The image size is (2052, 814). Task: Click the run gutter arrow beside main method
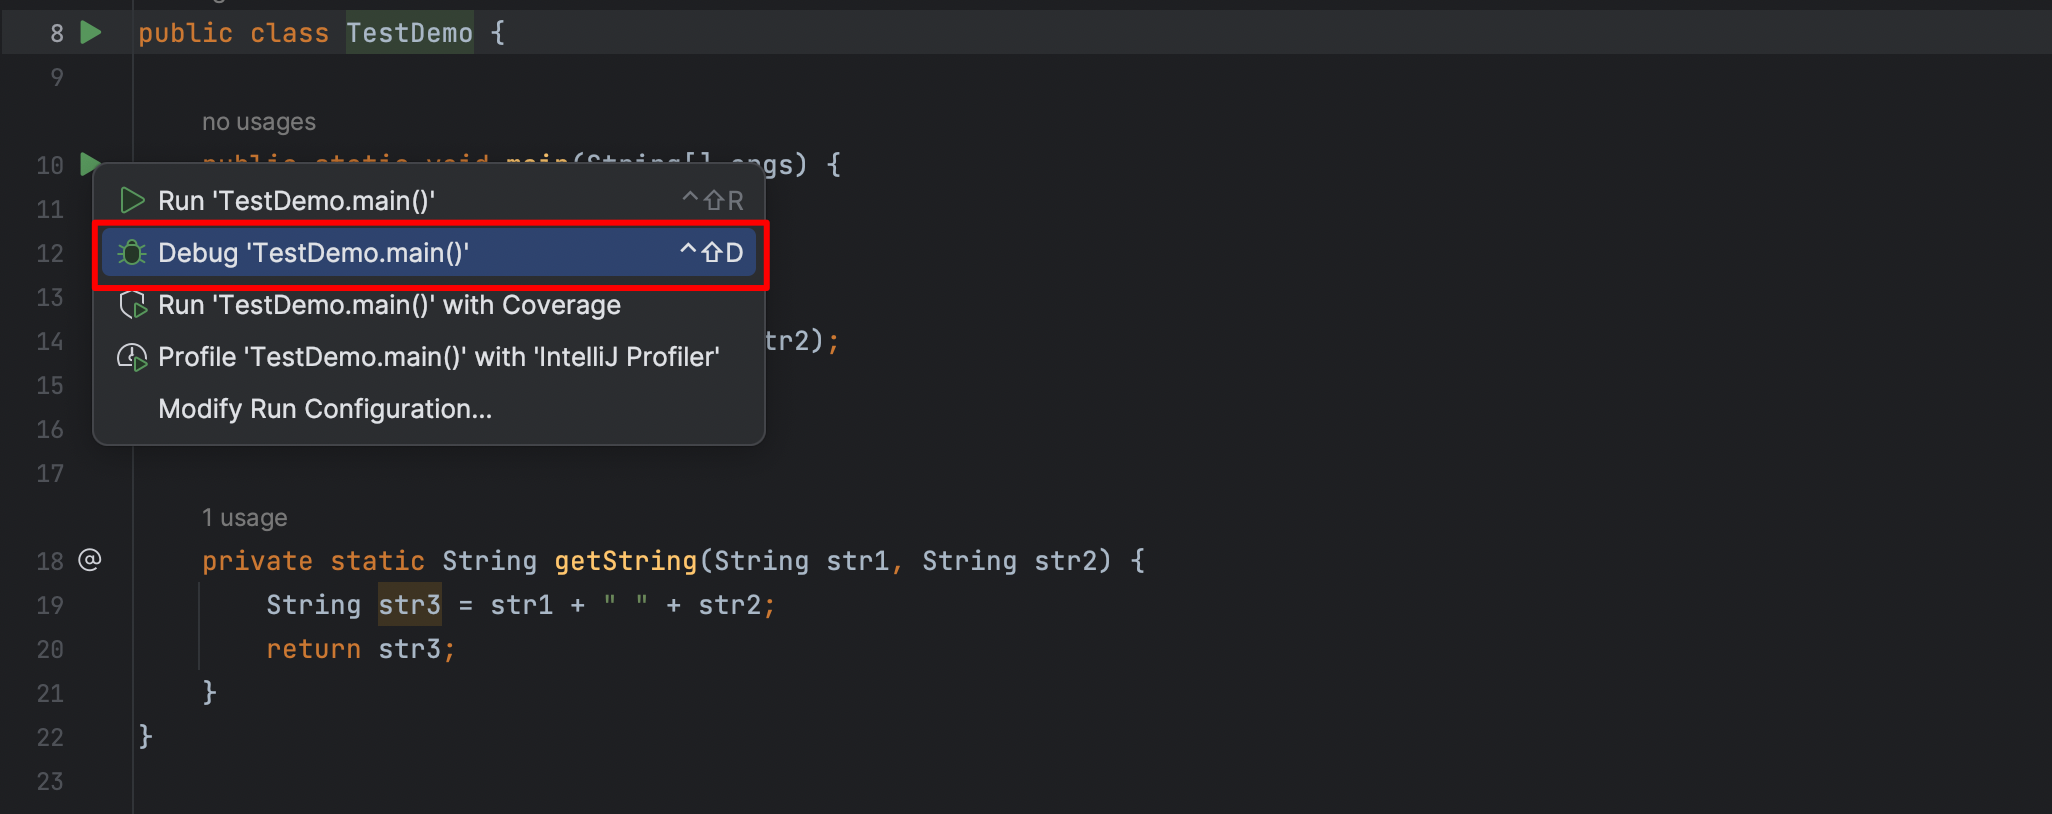[88, 162]
